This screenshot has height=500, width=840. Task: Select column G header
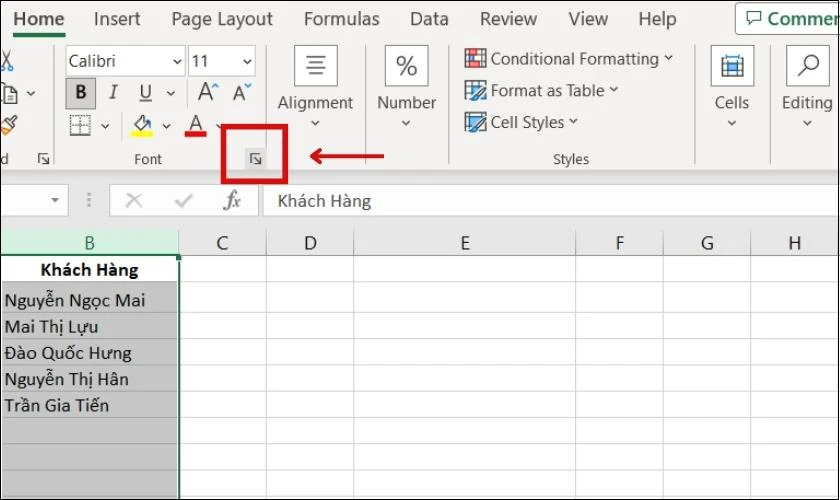707,243
